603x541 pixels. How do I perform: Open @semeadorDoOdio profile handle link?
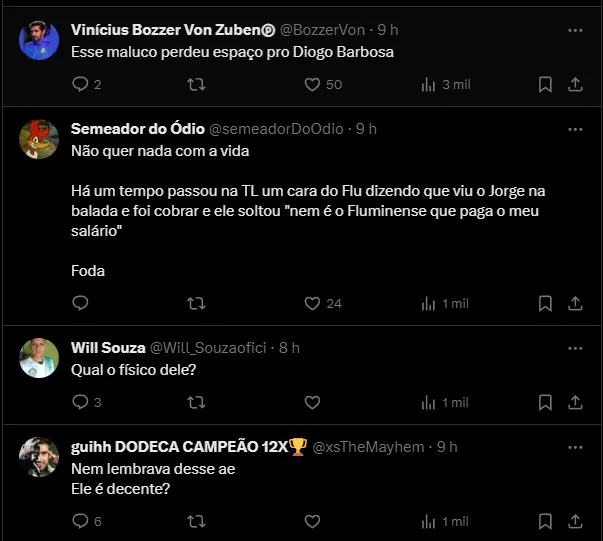[275, 129]
